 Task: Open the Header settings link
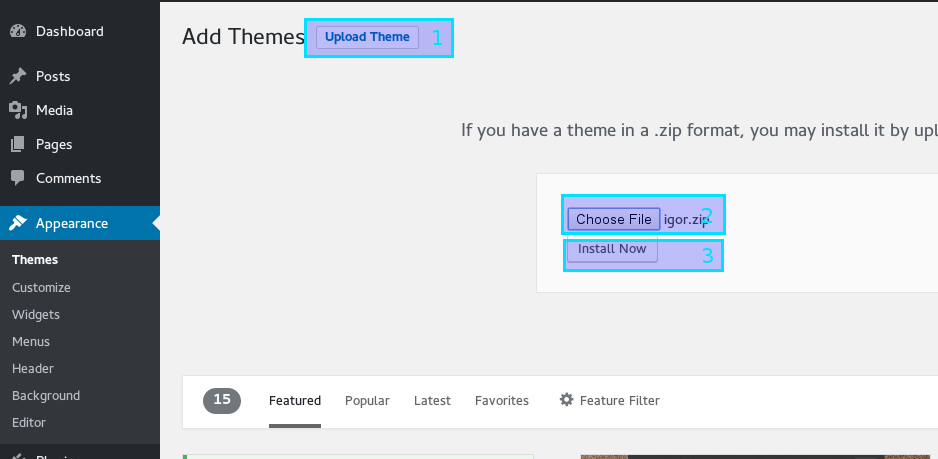coord(33,368)
